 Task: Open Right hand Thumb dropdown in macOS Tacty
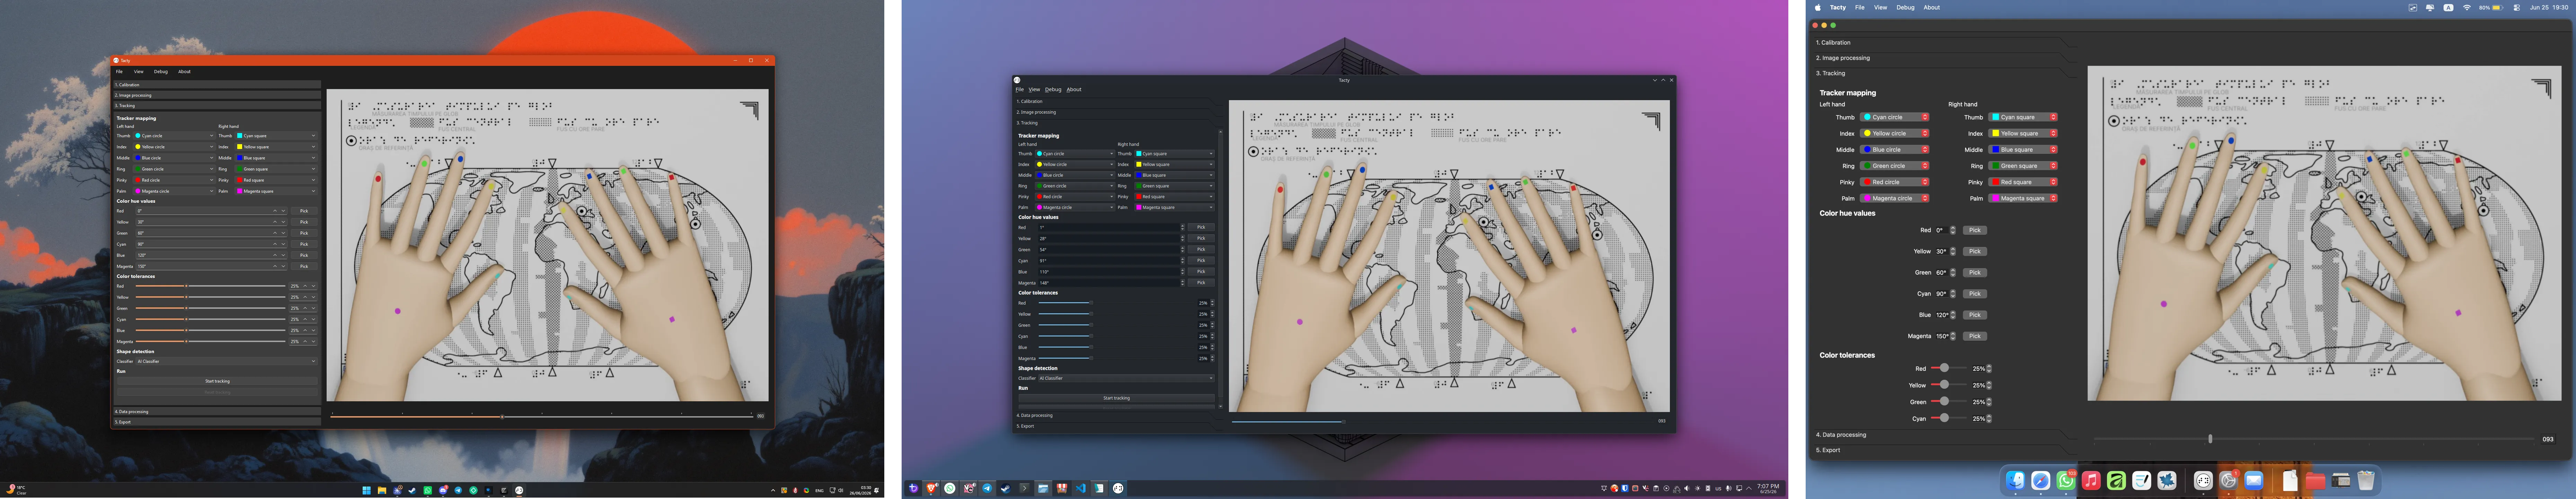click(x=2023, y=117)
